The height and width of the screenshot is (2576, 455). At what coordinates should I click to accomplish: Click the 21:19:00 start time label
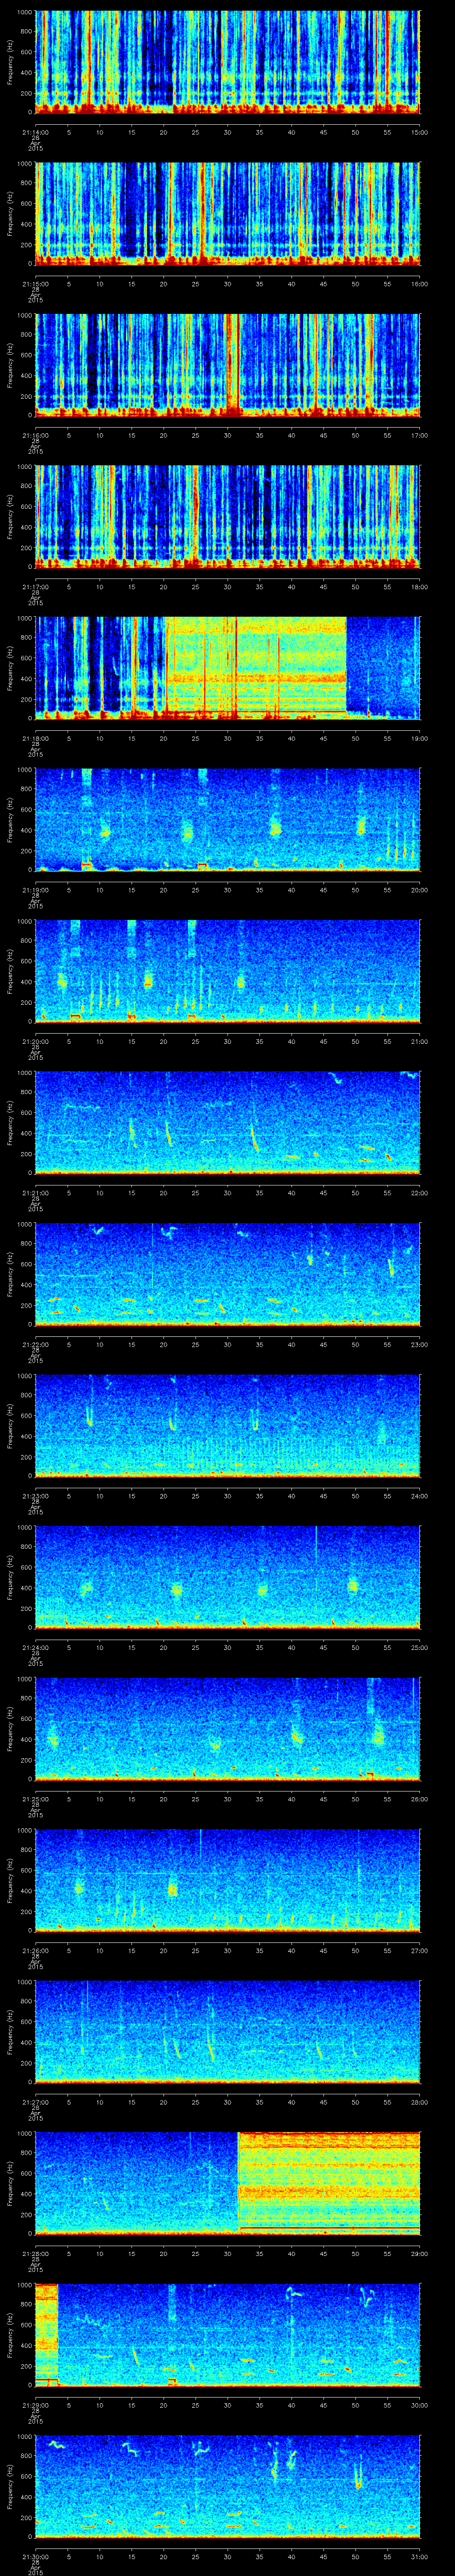[x=35, y=890]
